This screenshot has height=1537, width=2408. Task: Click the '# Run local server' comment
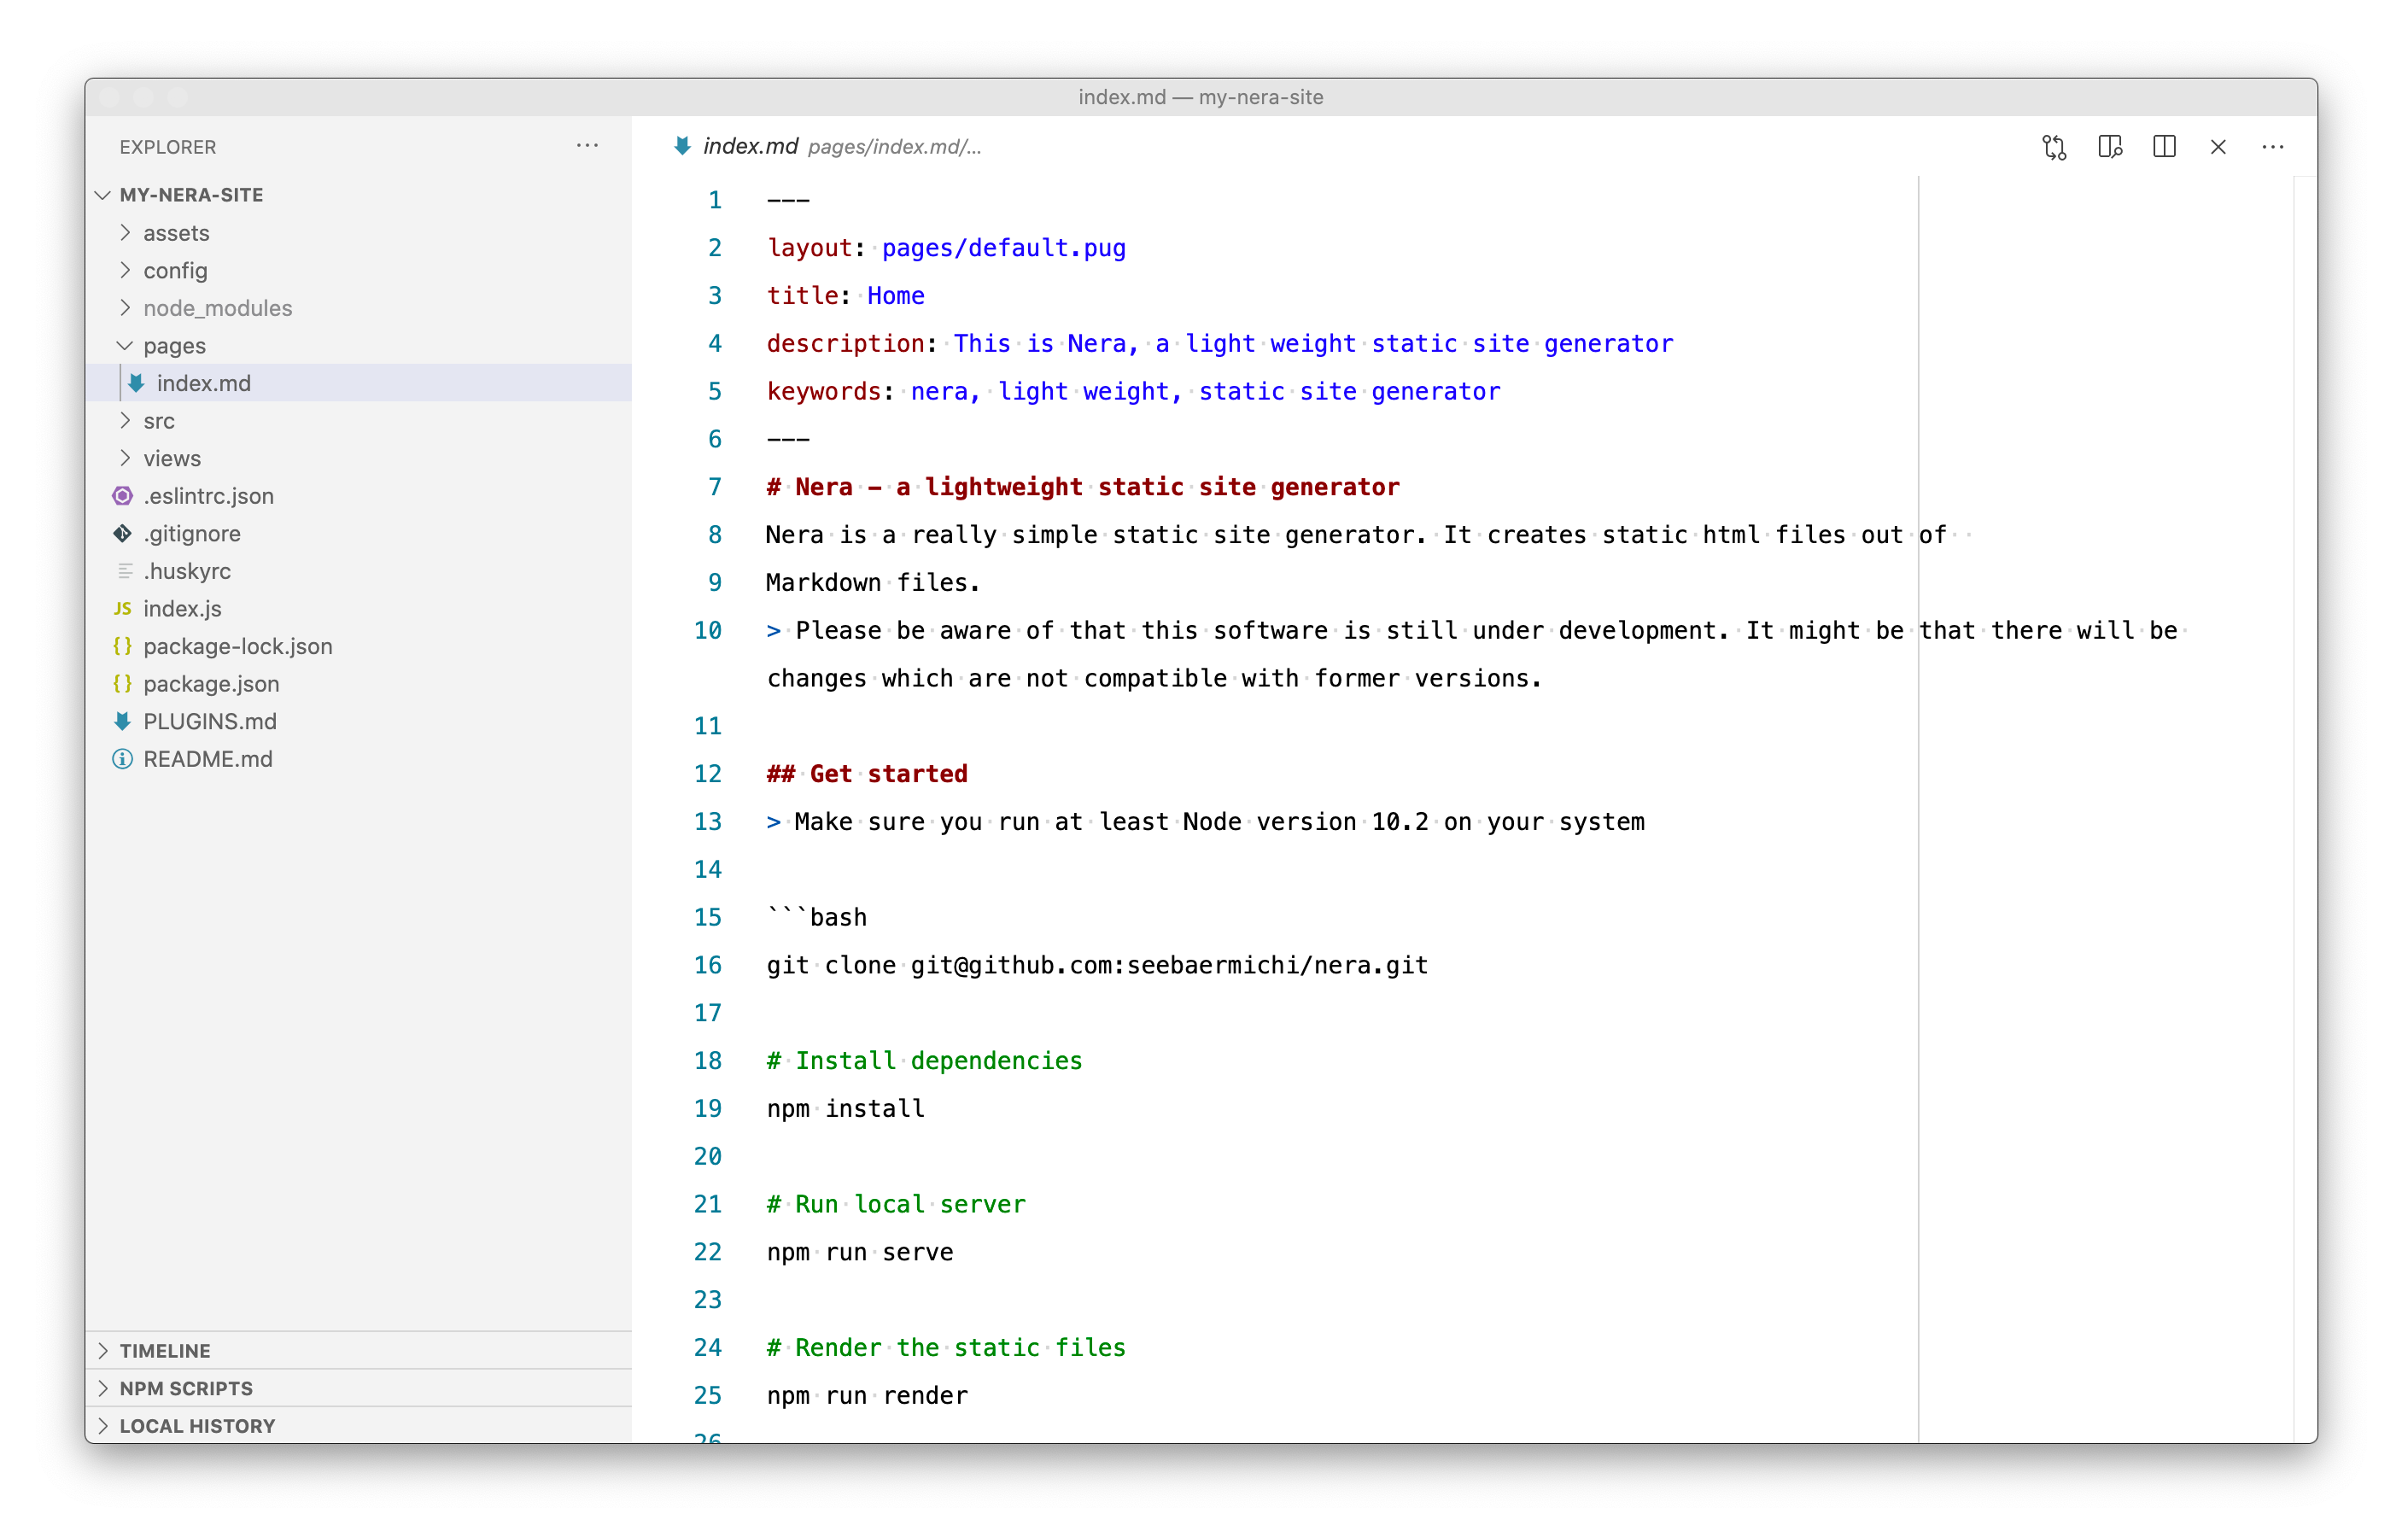896,1204
